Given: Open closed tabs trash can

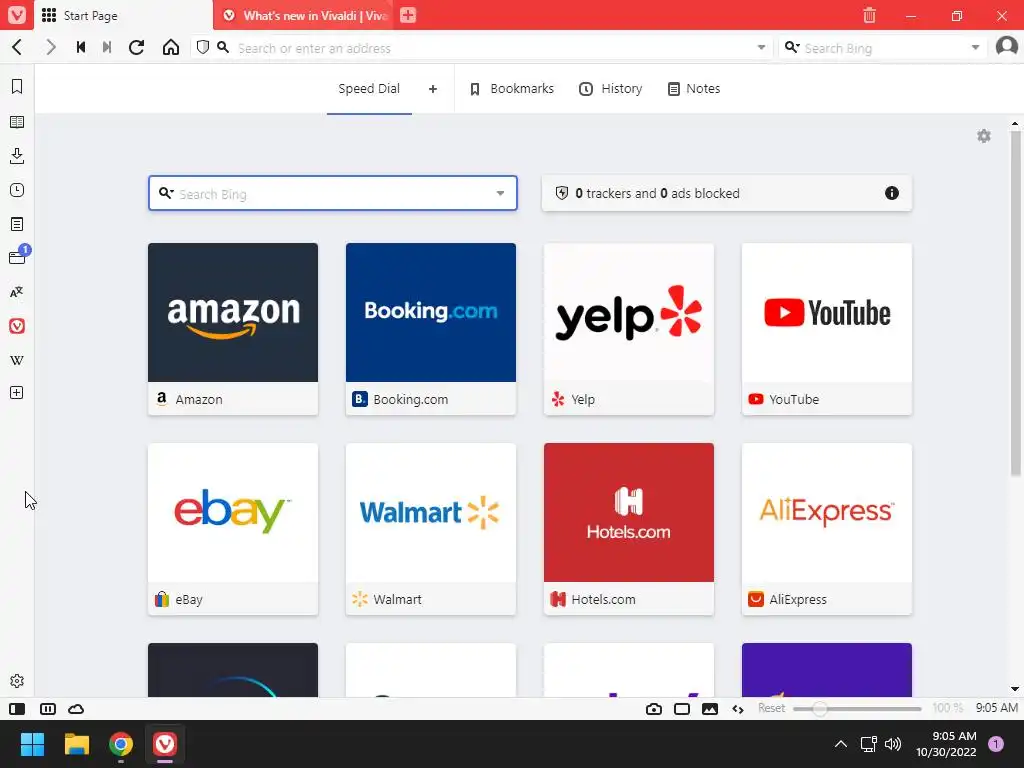Looking at the screenshot, I should click(869, 15).
